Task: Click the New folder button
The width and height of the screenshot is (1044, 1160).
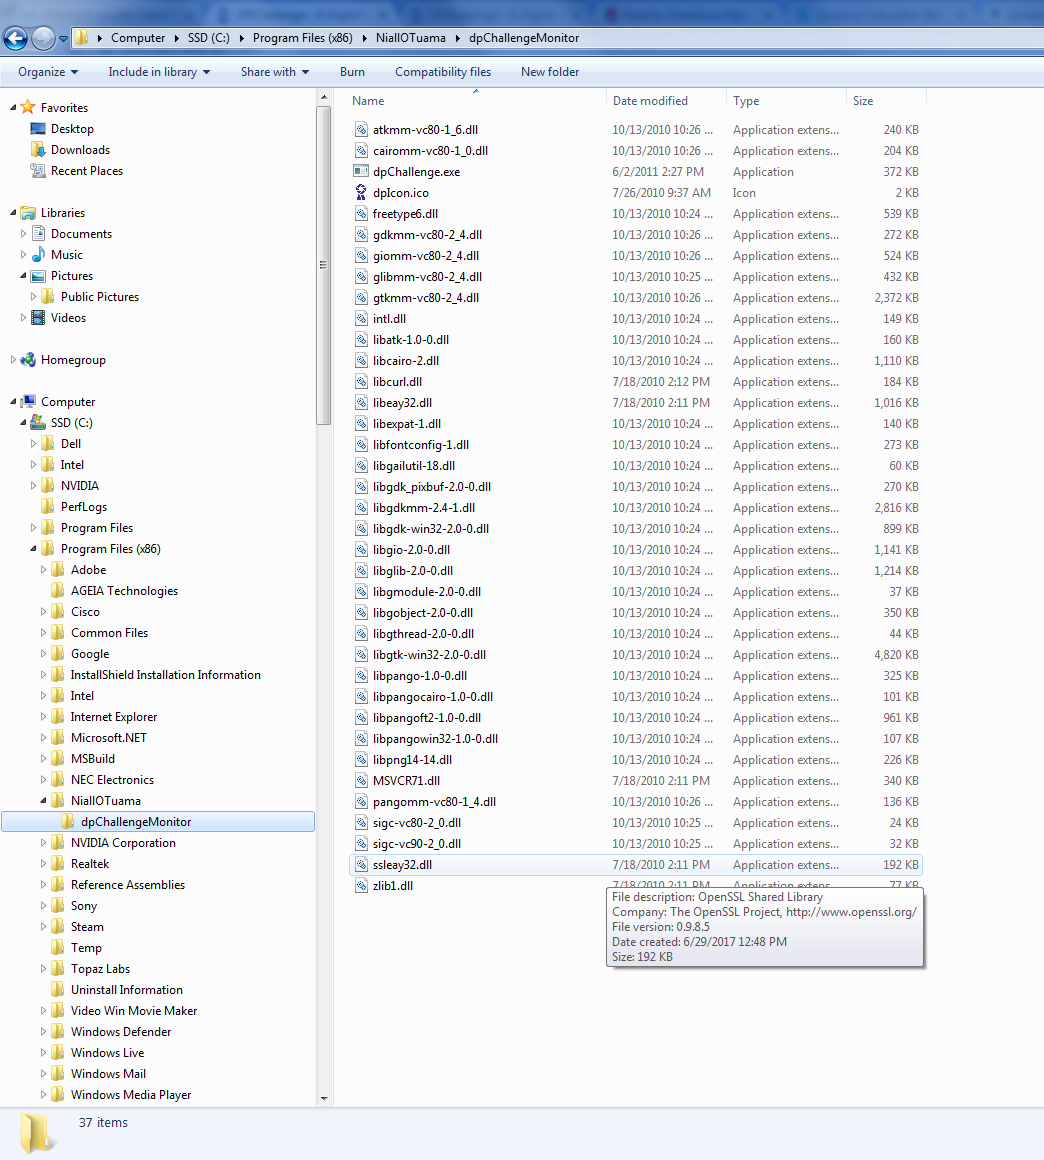Action: (550, 72)
